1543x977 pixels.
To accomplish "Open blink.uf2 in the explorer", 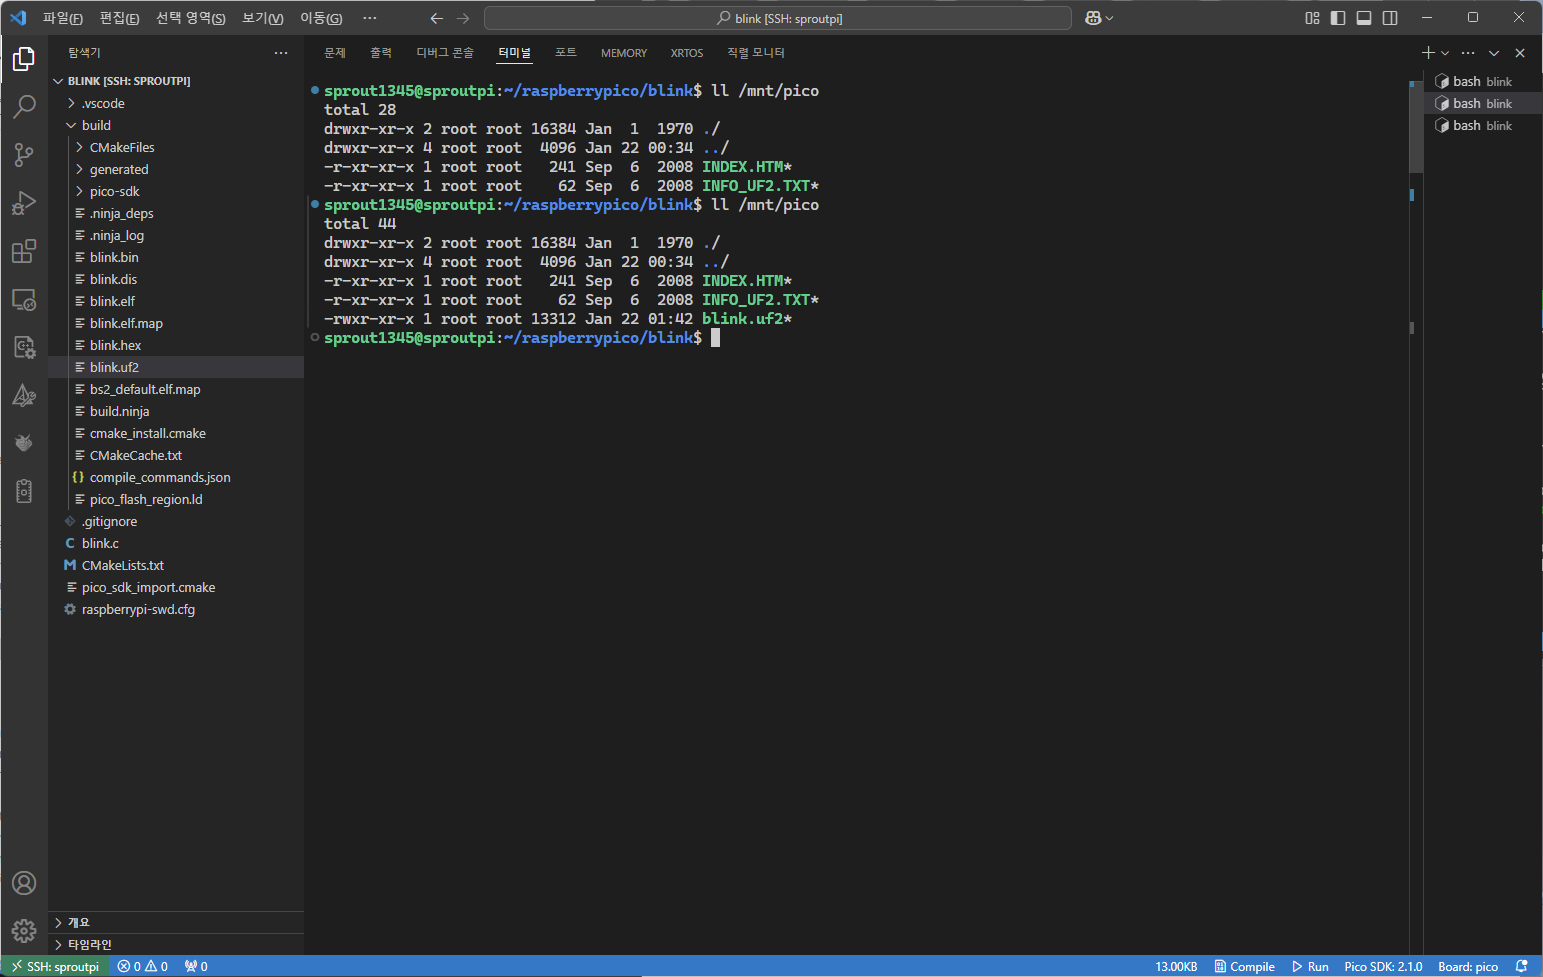I will [x=176, y=367].
